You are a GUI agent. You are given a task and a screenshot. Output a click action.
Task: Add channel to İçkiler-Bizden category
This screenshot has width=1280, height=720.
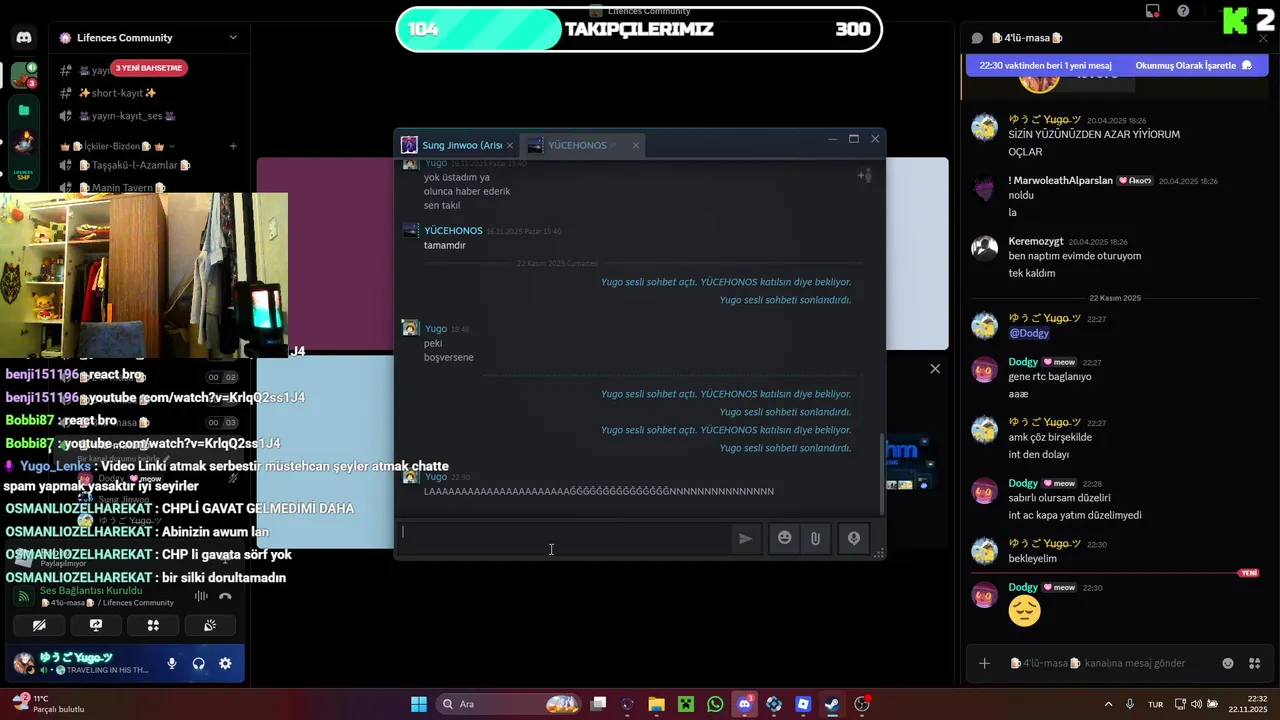point(233,146)
